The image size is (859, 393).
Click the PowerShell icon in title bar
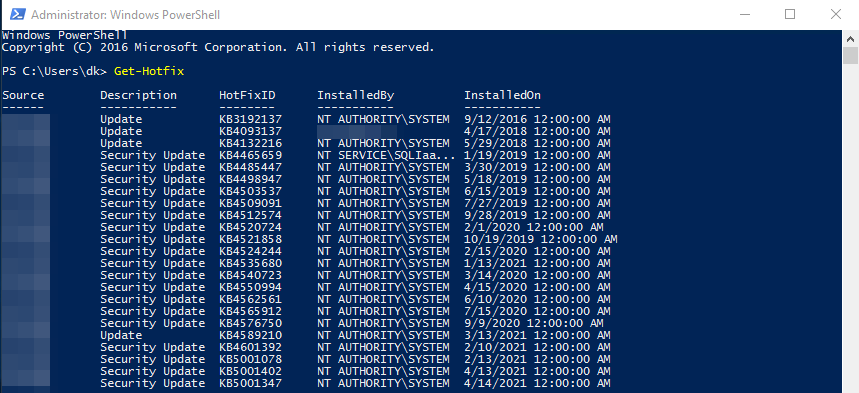tap(18, 14)
